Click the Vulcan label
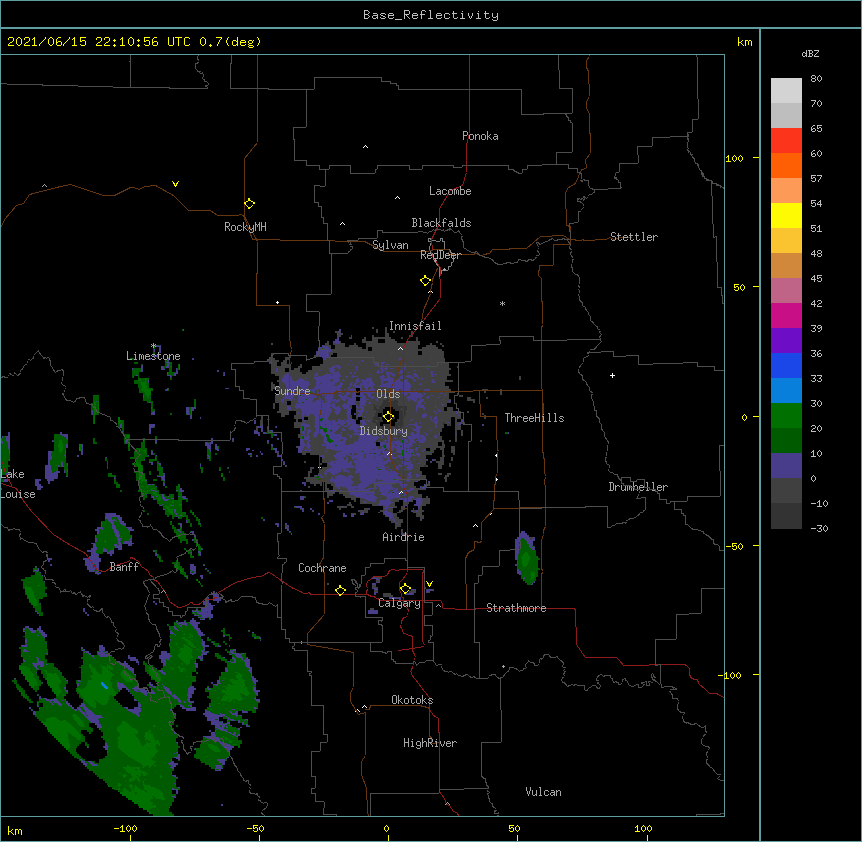862x842 pixels. [543, 792]
